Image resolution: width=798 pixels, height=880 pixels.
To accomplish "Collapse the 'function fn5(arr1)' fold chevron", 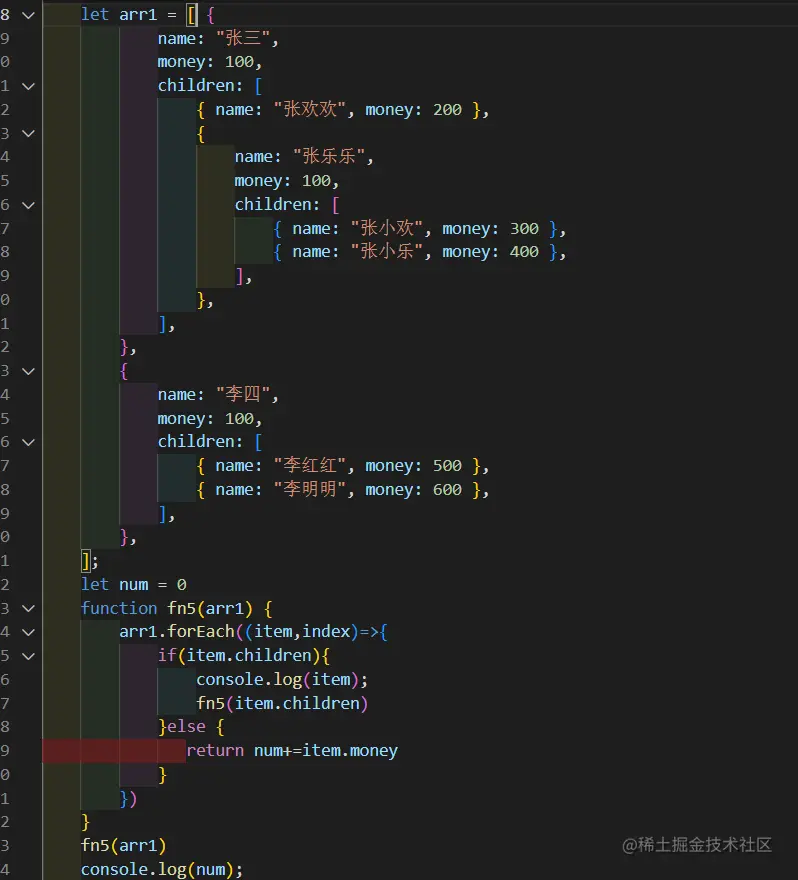I will 28,608.
